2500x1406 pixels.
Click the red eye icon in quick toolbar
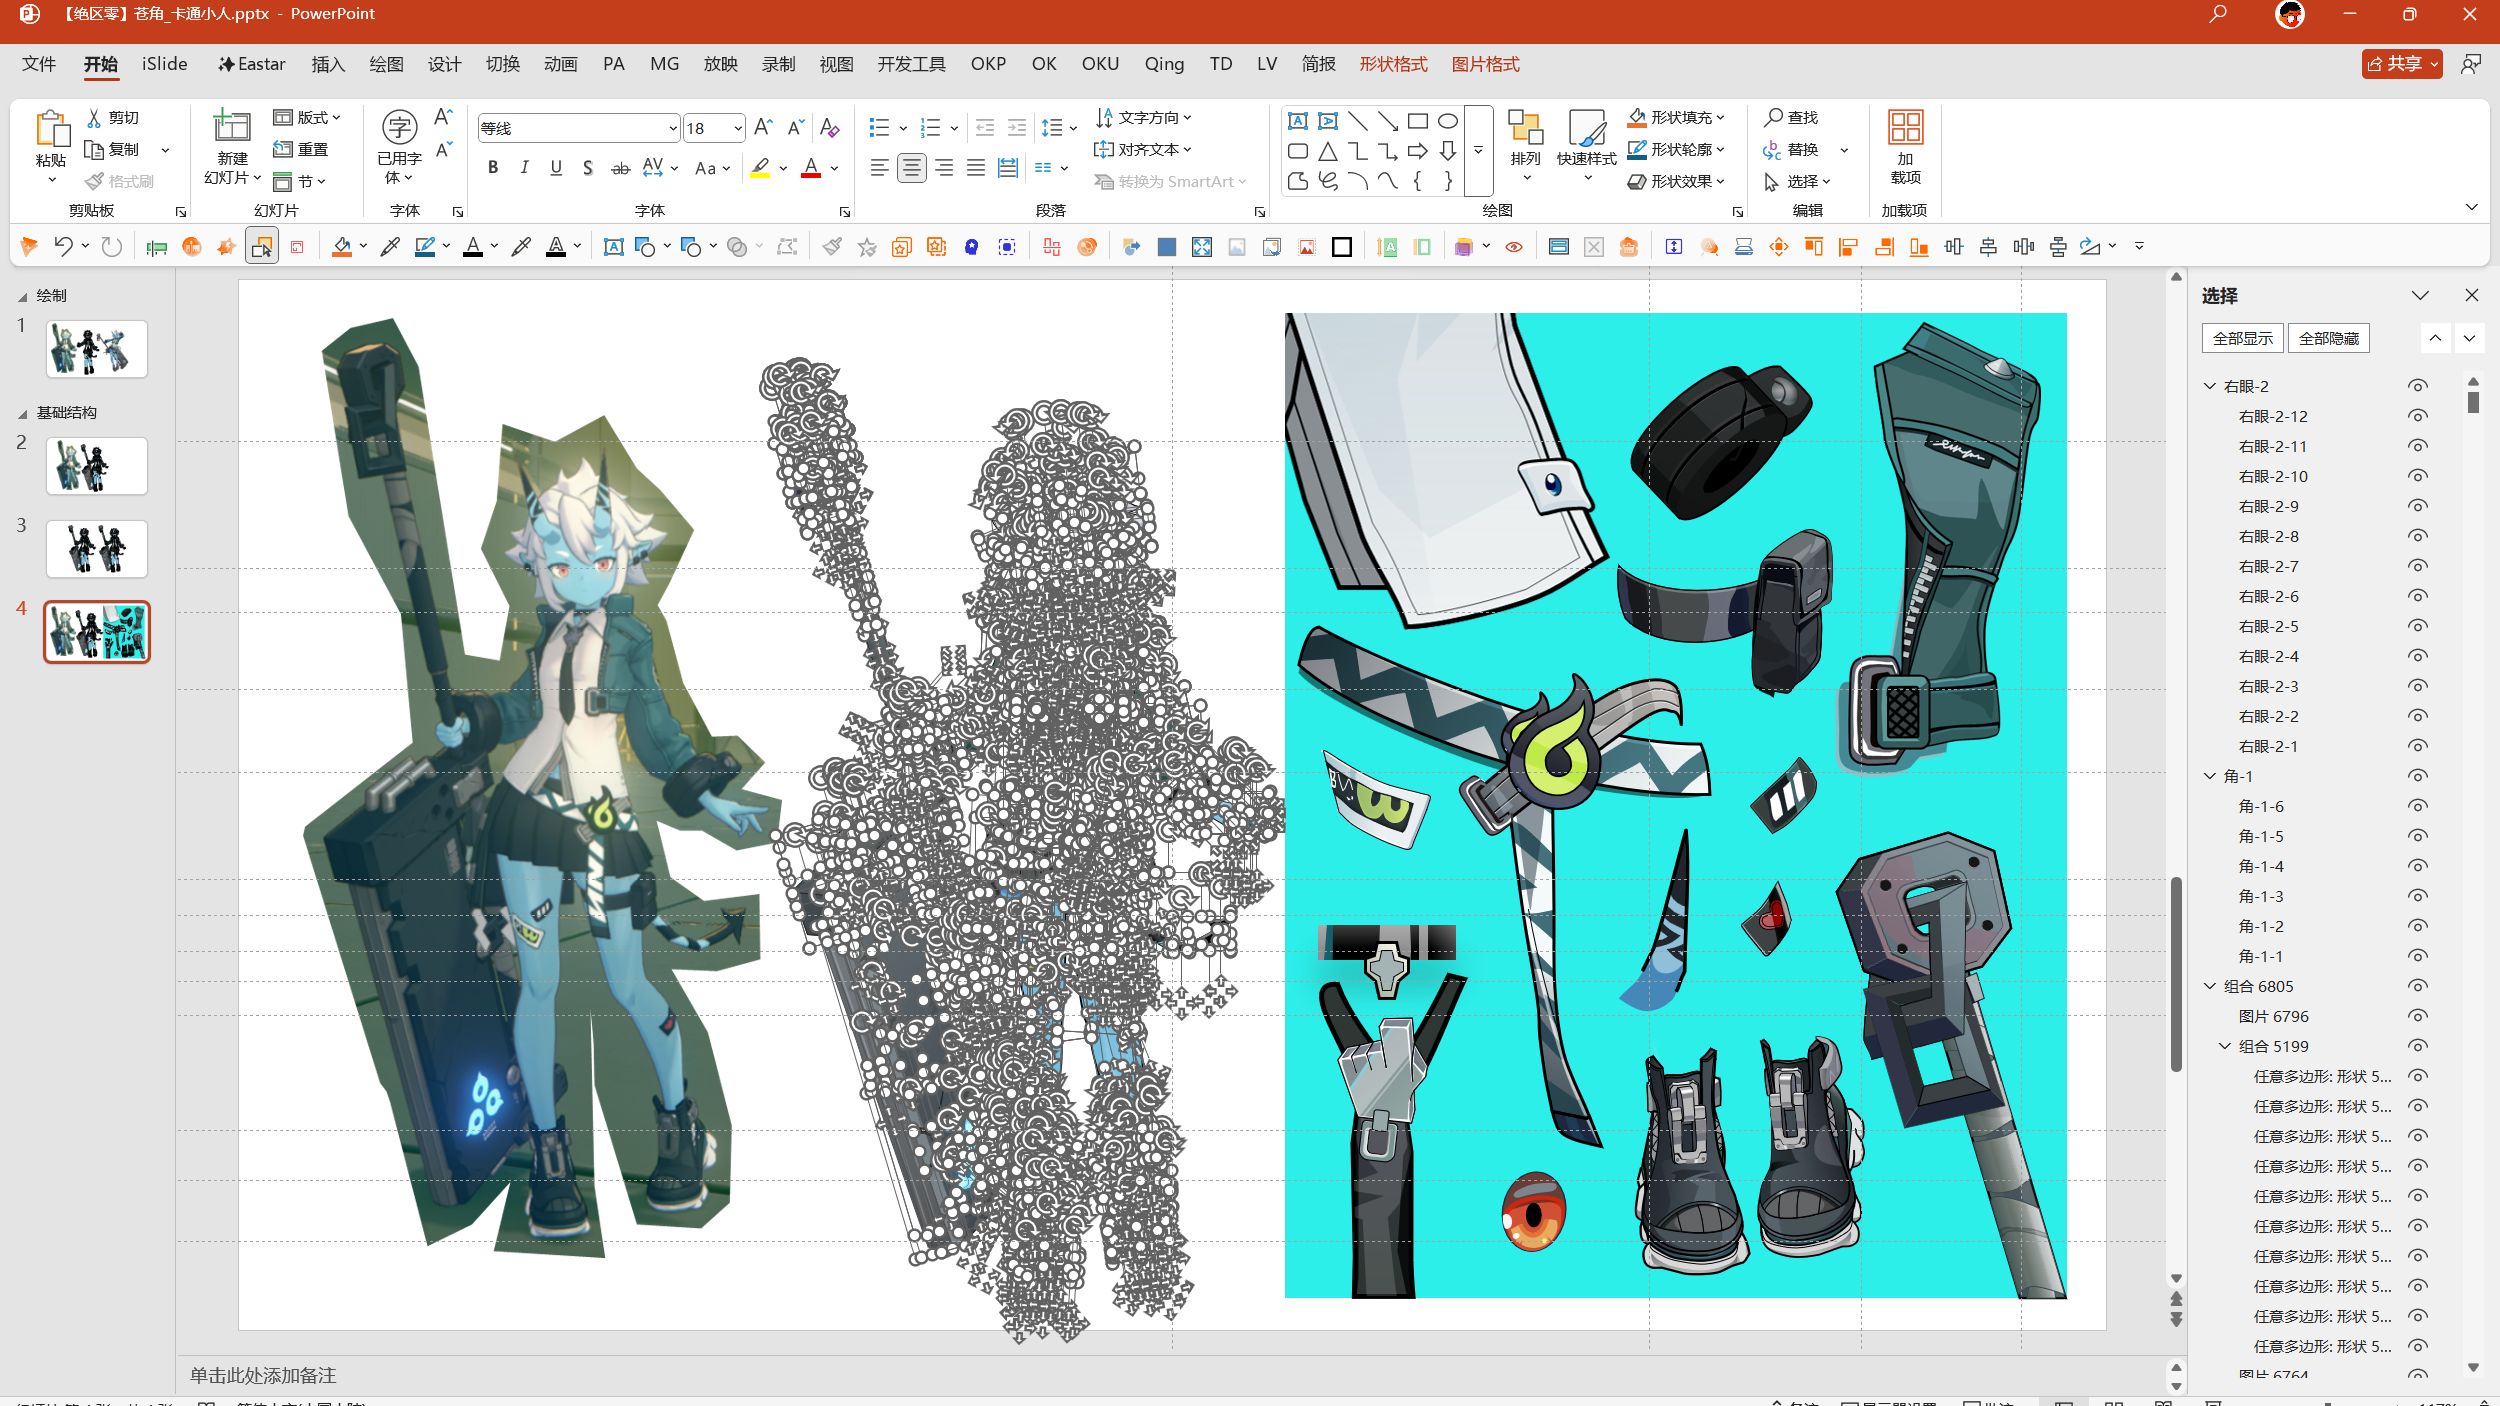point(1514,247)
